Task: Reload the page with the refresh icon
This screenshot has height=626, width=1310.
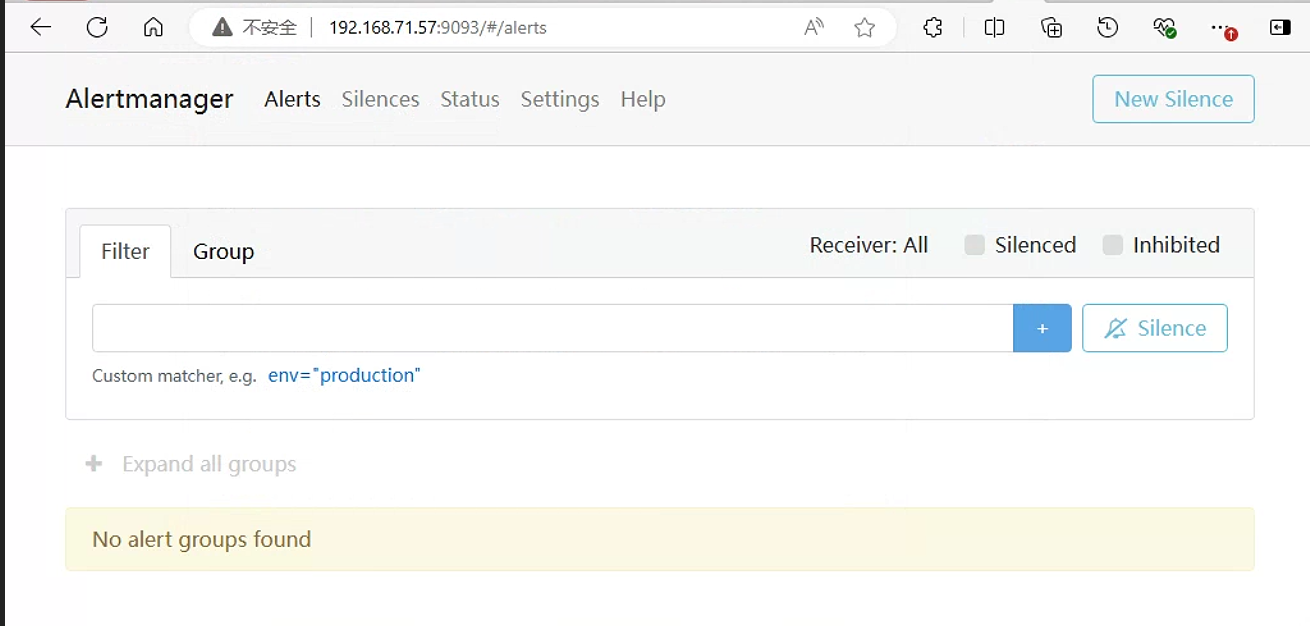Action: (x=97, y=27)
